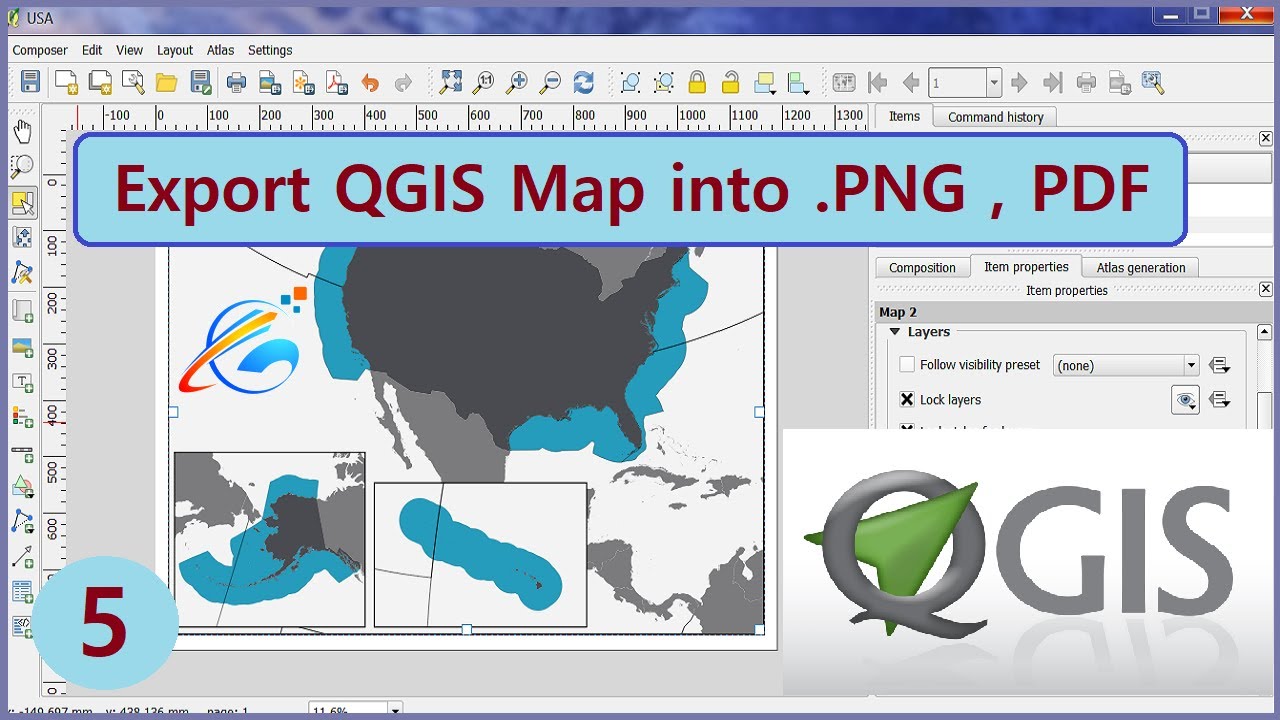Ungroup selected items

pos(664,82)
